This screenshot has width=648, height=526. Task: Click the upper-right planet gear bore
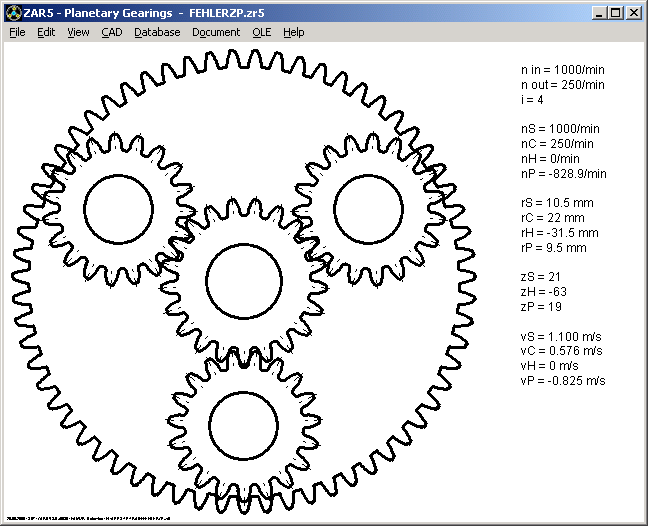(367, 208)
